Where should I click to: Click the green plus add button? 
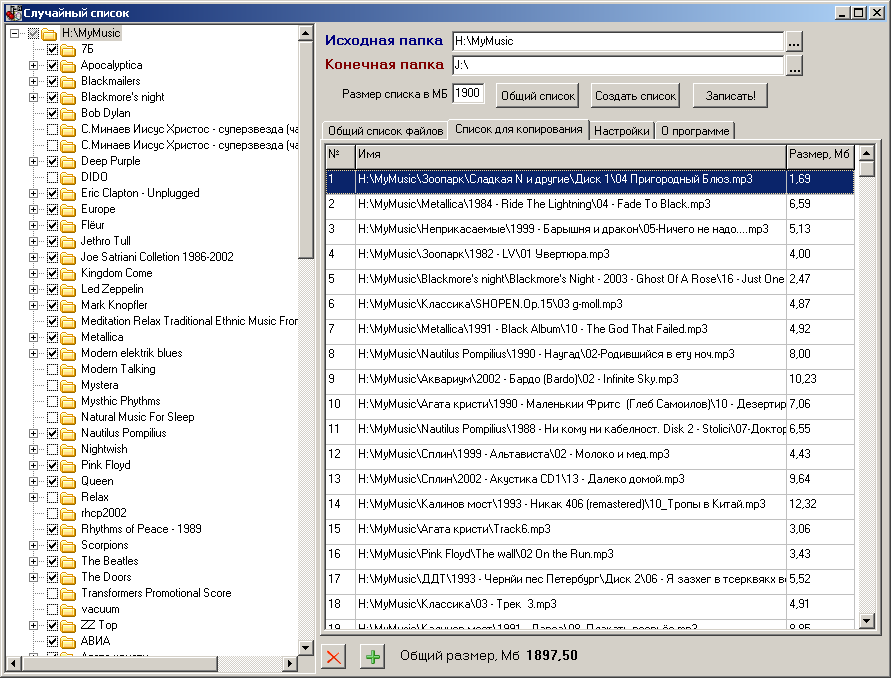[373, 656]
